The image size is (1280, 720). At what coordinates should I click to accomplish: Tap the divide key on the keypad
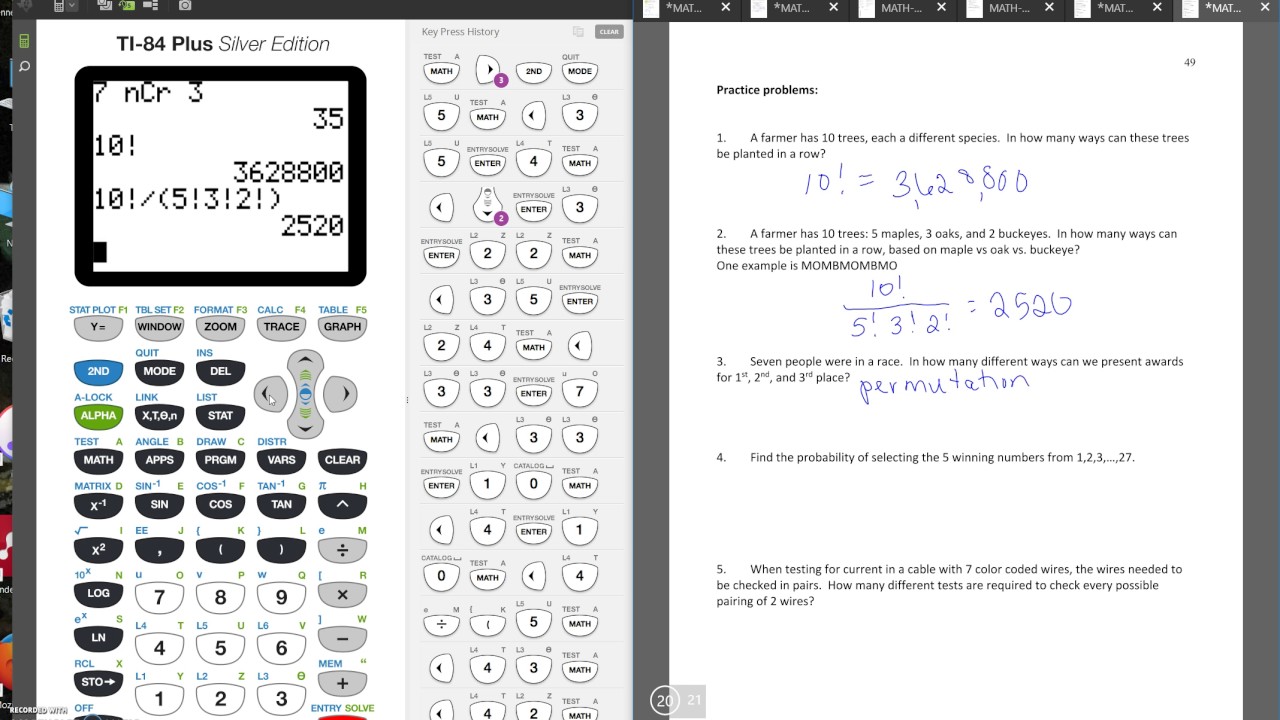click(x=342, y=550)
